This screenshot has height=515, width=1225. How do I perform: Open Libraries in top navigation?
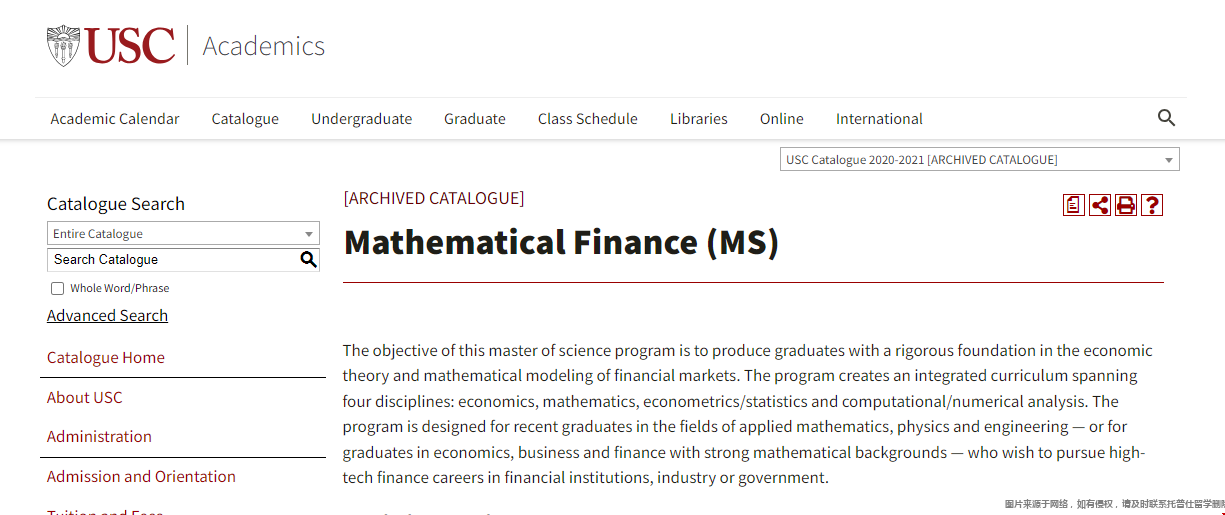[x=699, y=119]
